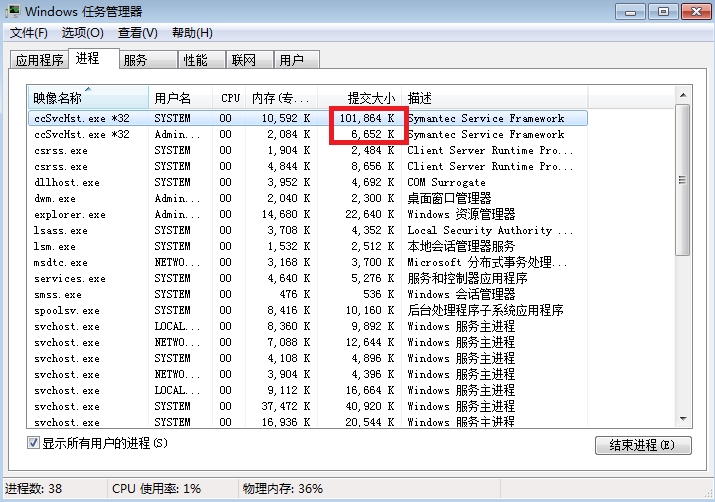715x502 pixels.
Task: Minimize the Task Manager window
Action: 630,12
